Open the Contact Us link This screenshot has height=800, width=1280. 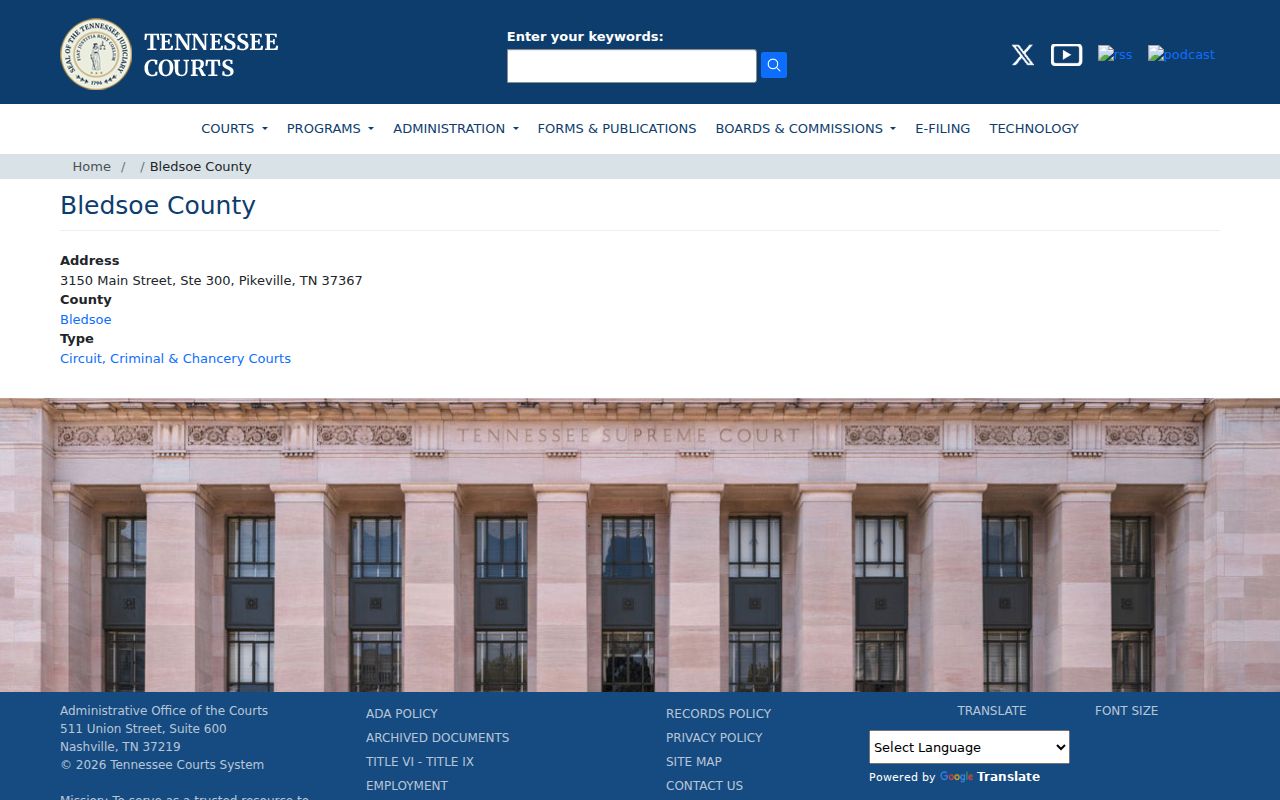coord(705,786)
